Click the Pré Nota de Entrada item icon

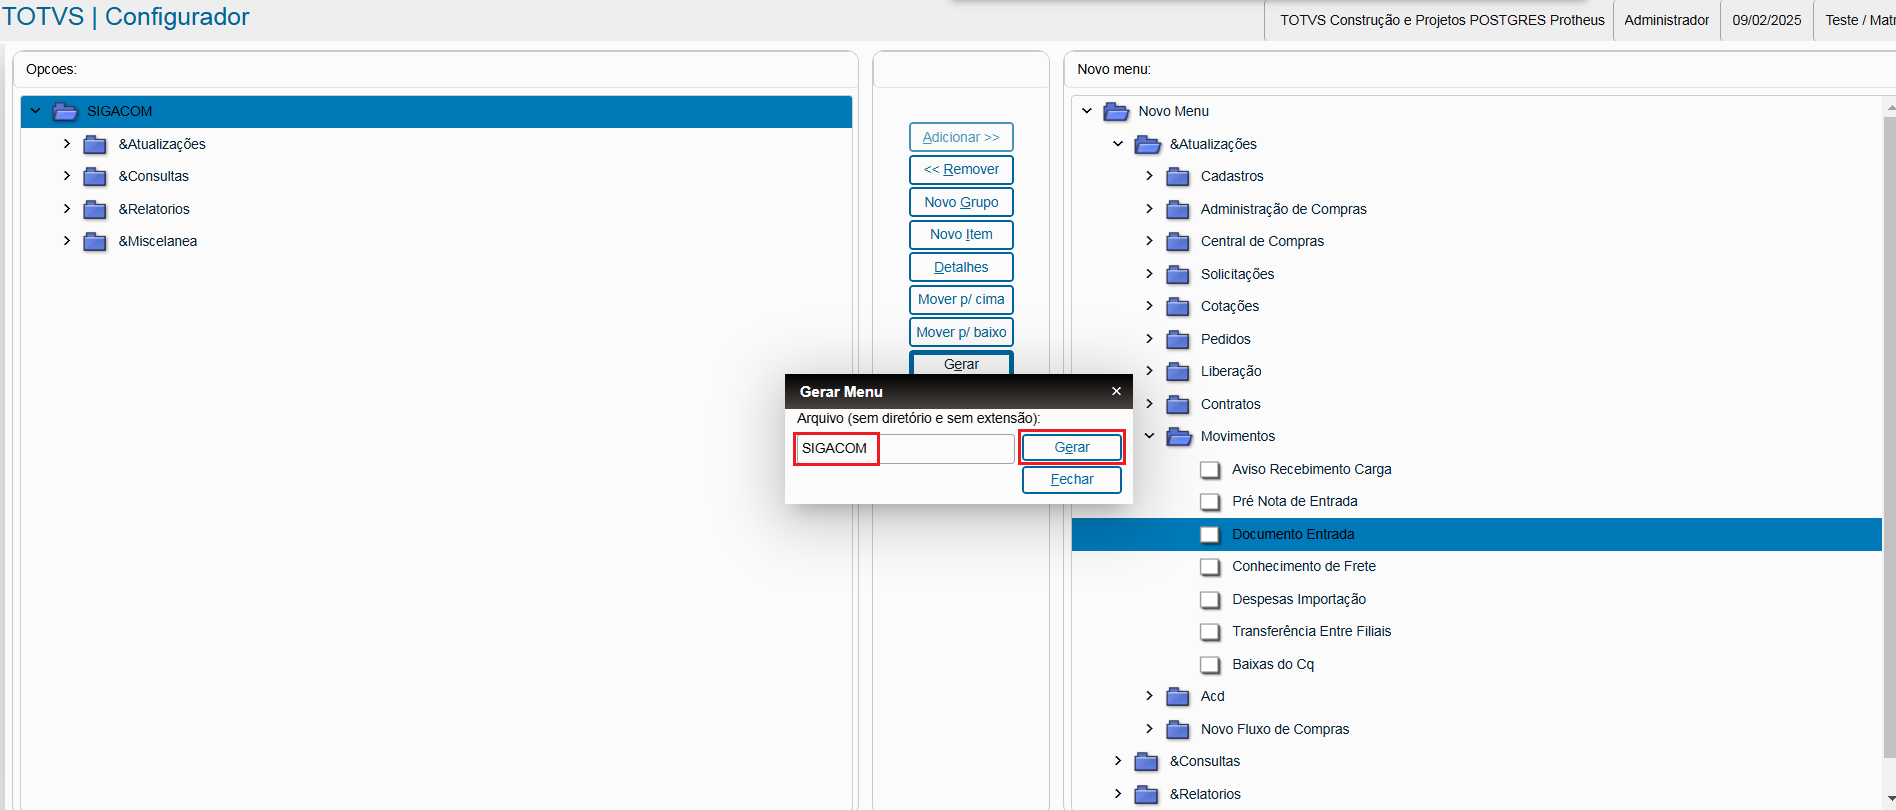point(1210,502)
